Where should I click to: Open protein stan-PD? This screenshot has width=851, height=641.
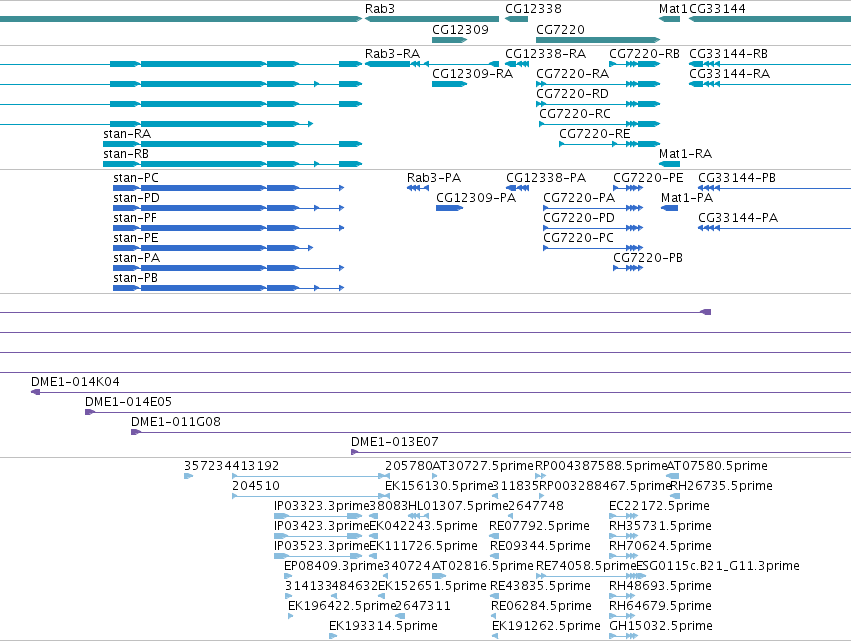(136, 198)
